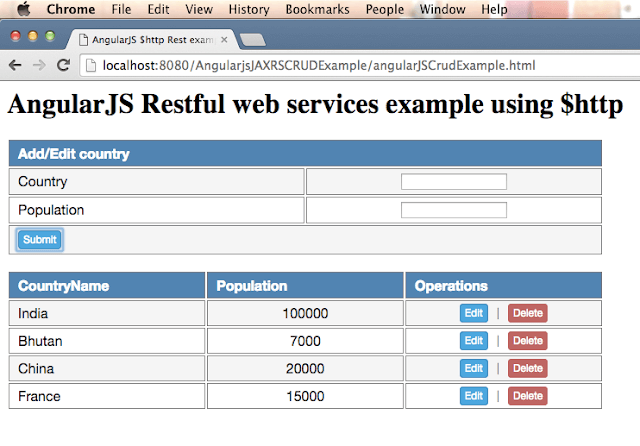The width and height of the screenshot is (640, 446).
Task: Click the browser forward arrow
Action: click(x=39, y=65)
